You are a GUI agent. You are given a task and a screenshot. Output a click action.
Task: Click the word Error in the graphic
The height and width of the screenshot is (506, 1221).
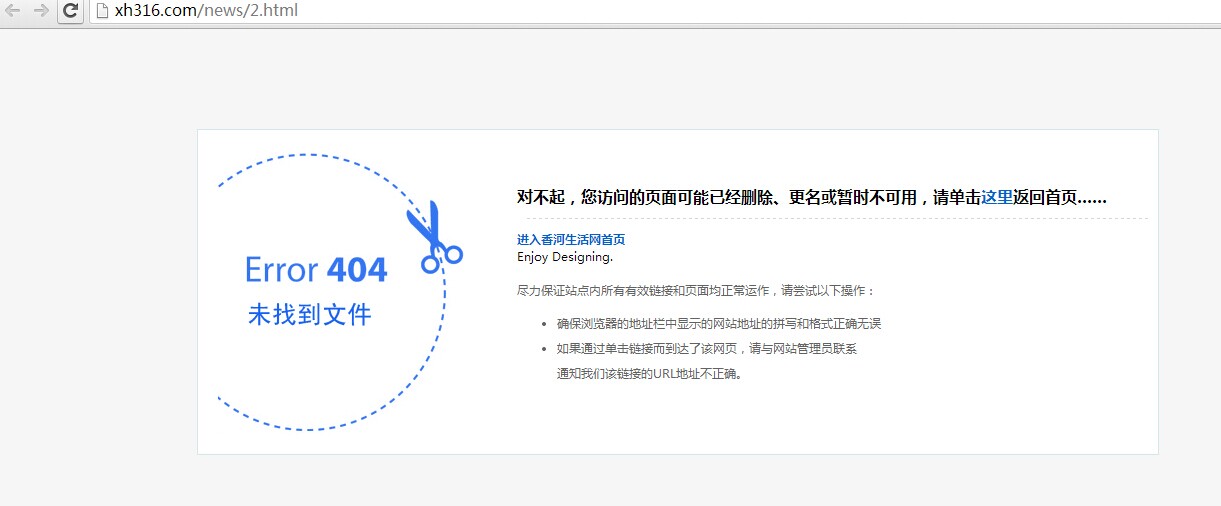(x=281, y=270)
